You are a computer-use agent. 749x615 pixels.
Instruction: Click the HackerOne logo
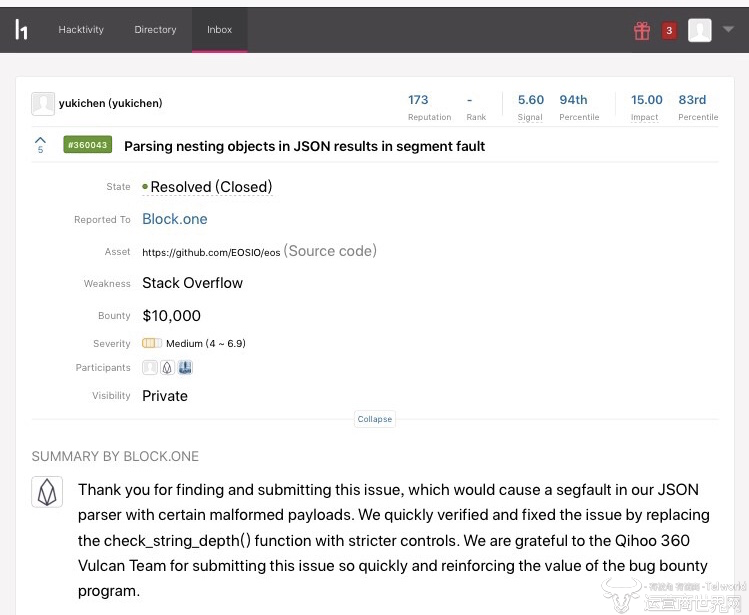pos(21,30)
